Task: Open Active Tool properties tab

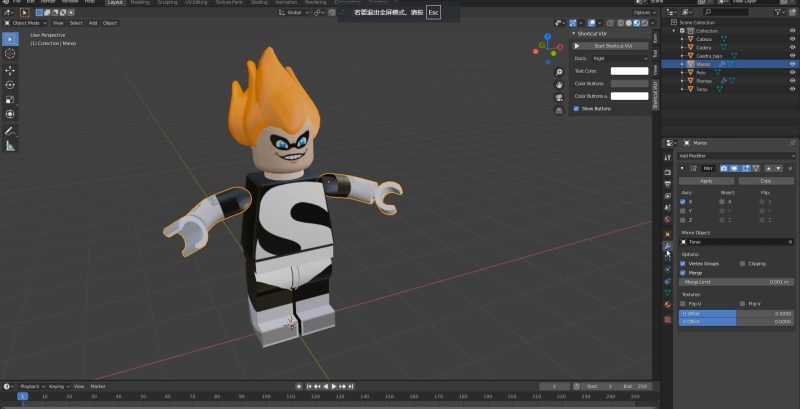Action: tap(667, 158)
